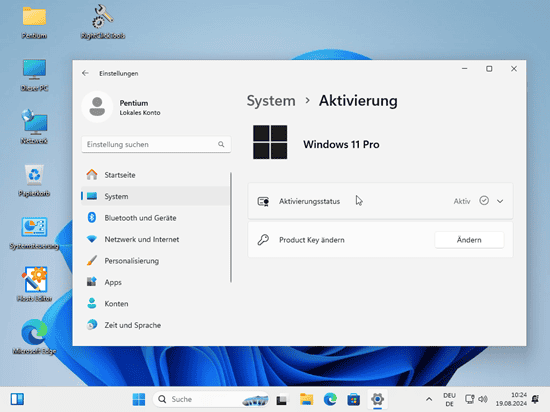Minimize the Einstellungen window
This screenshot has width=550, height=412.
(464, 69)
